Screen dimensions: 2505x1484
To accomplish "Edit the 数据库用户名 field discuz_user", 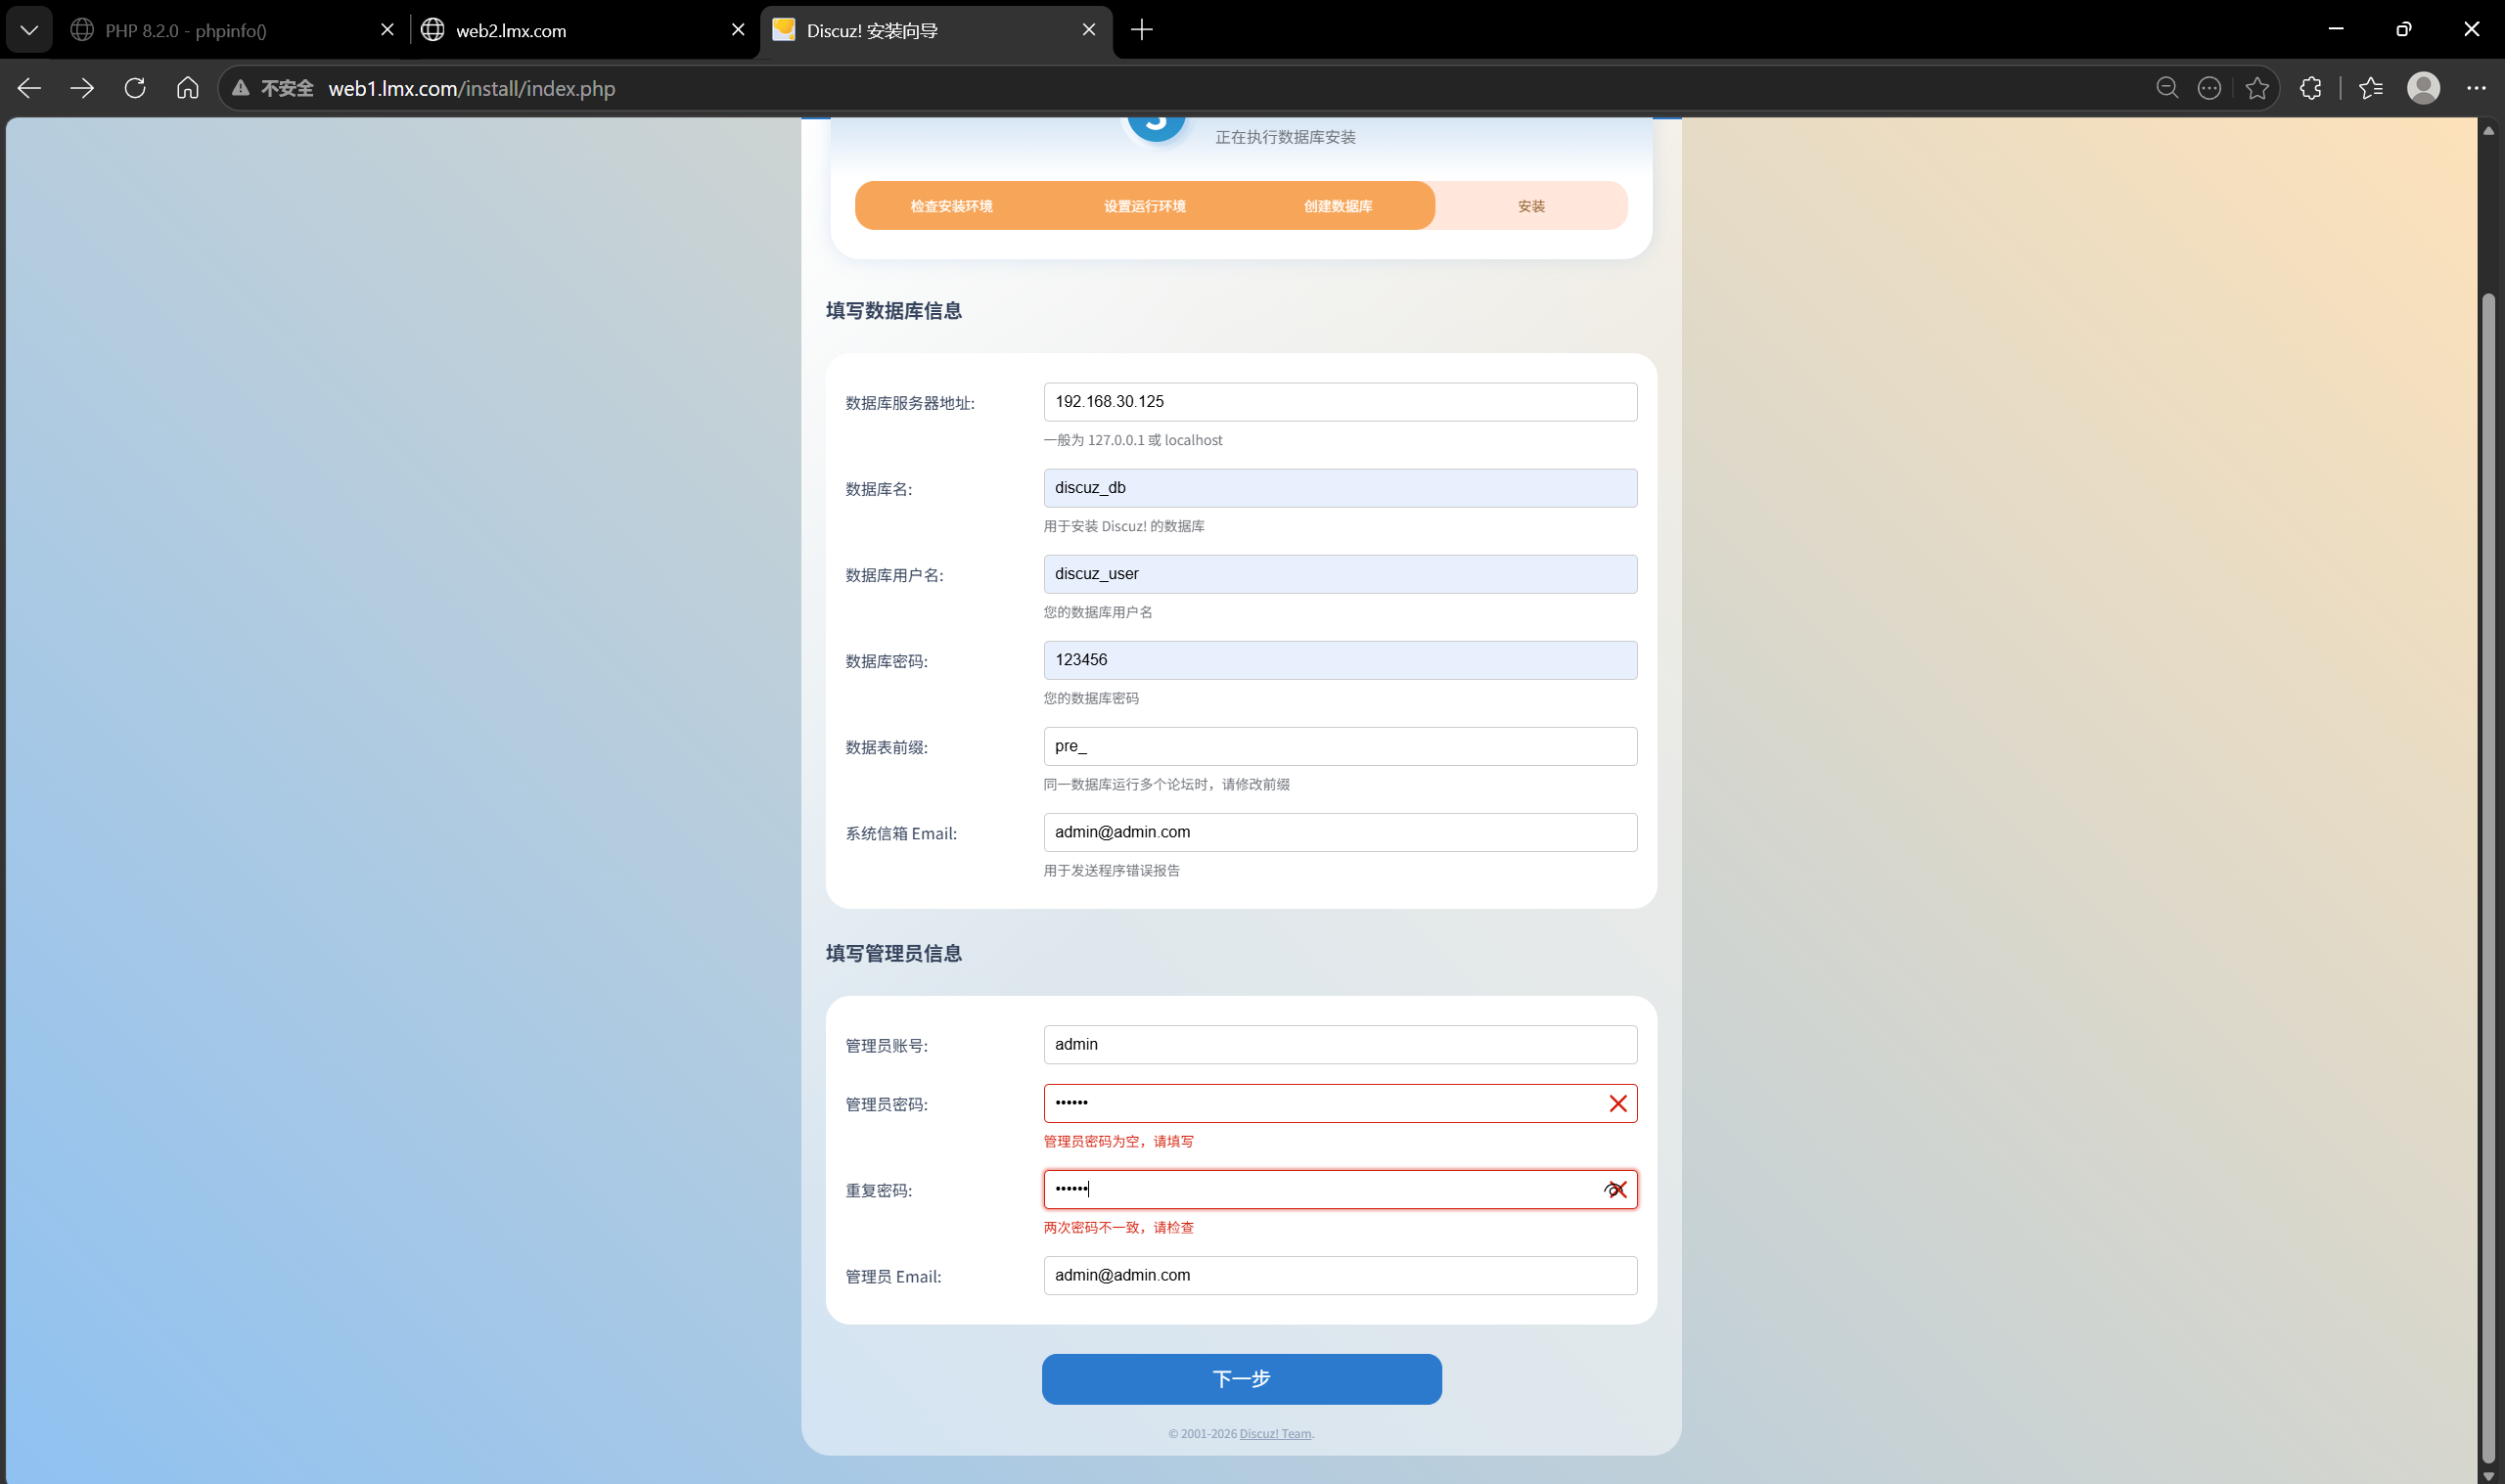I will pos(1340,574).
